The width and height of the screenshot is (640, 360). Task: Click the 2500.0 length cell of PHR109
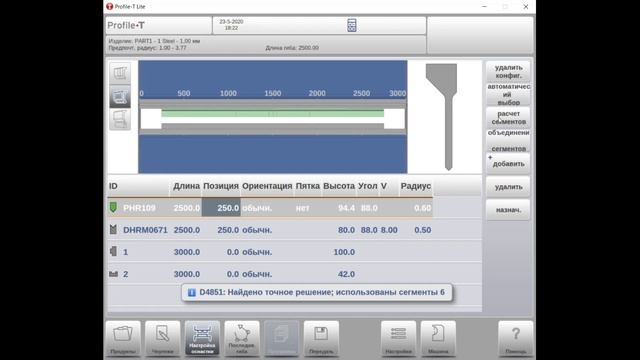187,208
